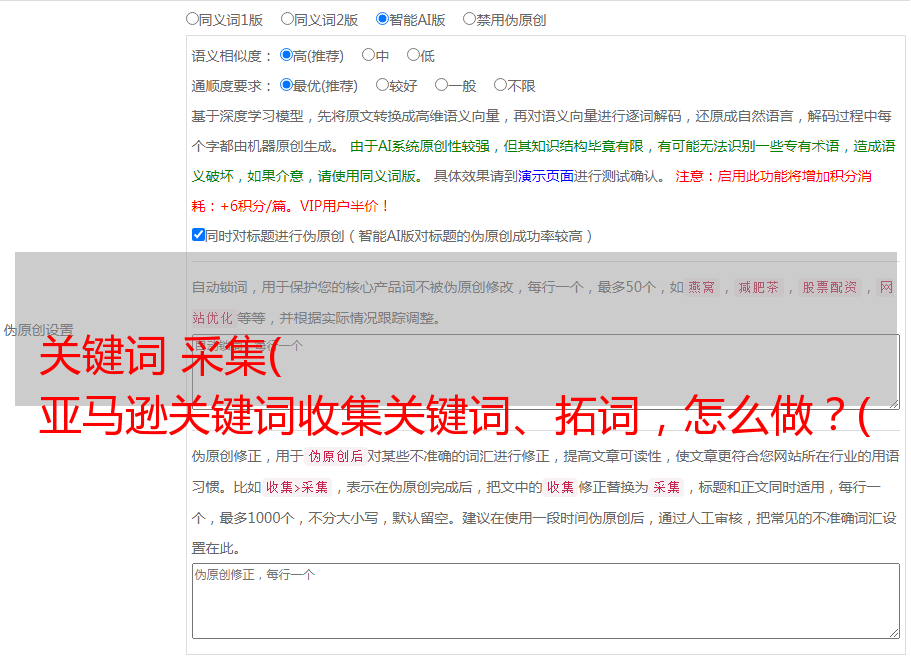Select 一般 for 通顺度要求
911x658 pixels.
tap(442, 85)
